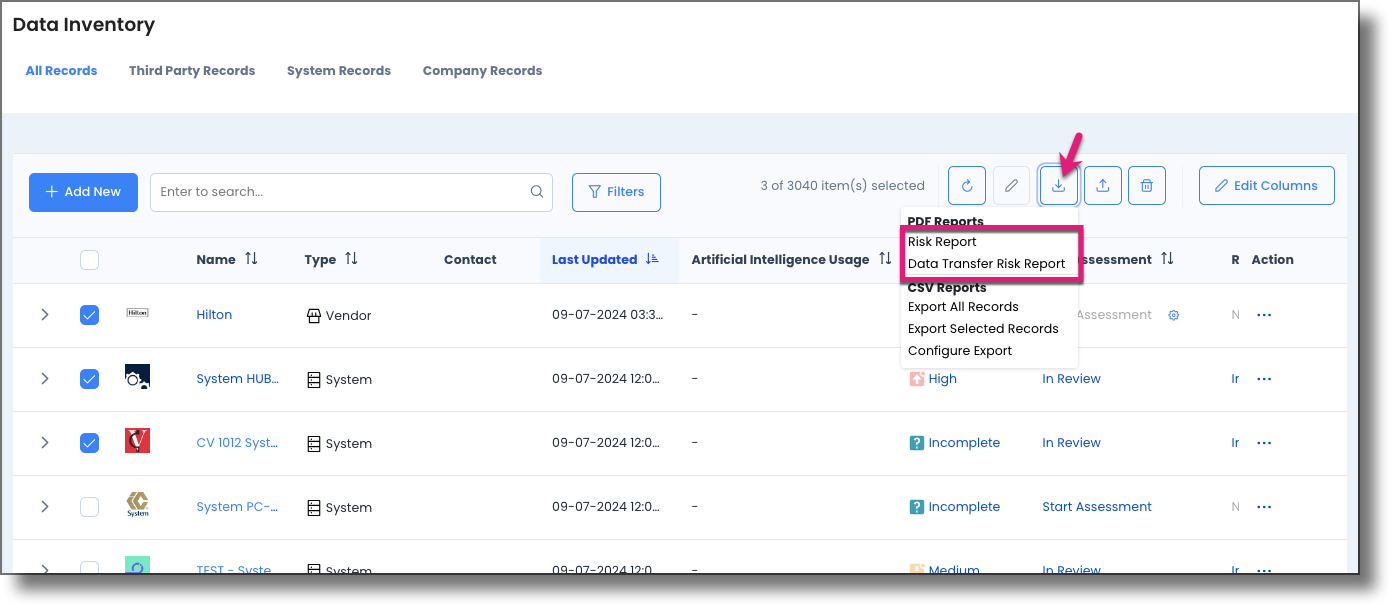This screenshot has width=1391, height=606.
Task: Open the System PC record link
Action: tap(237, 507)
